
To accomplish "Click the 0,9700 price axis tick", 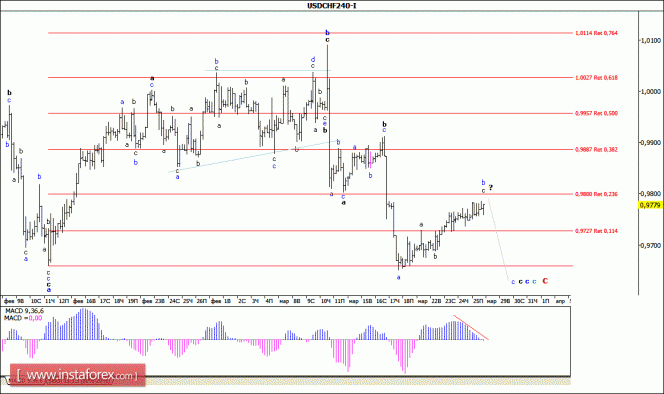I will click(x=650, y=245).
